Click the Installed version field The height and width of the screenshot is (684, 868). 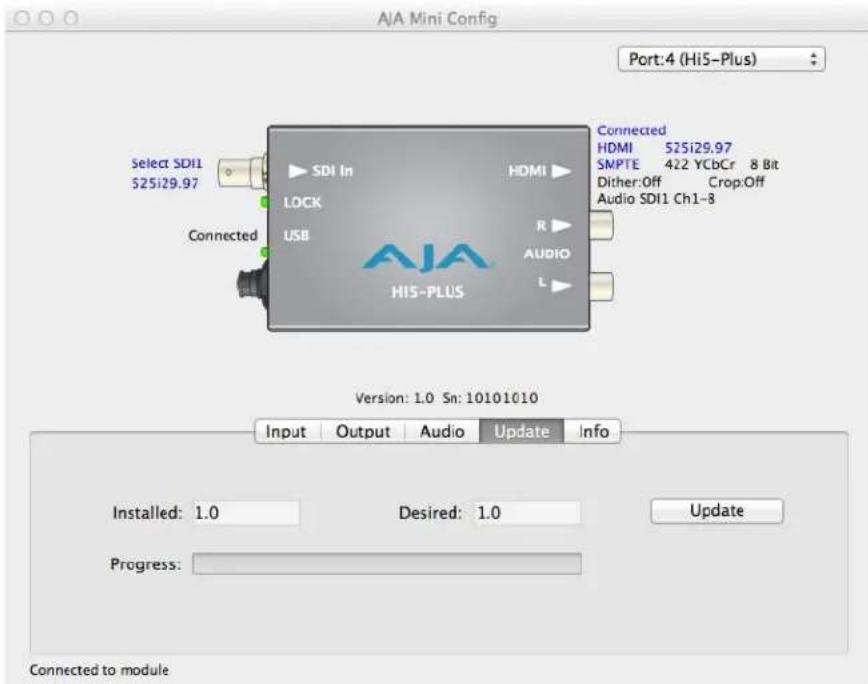(x=246, y=513)
